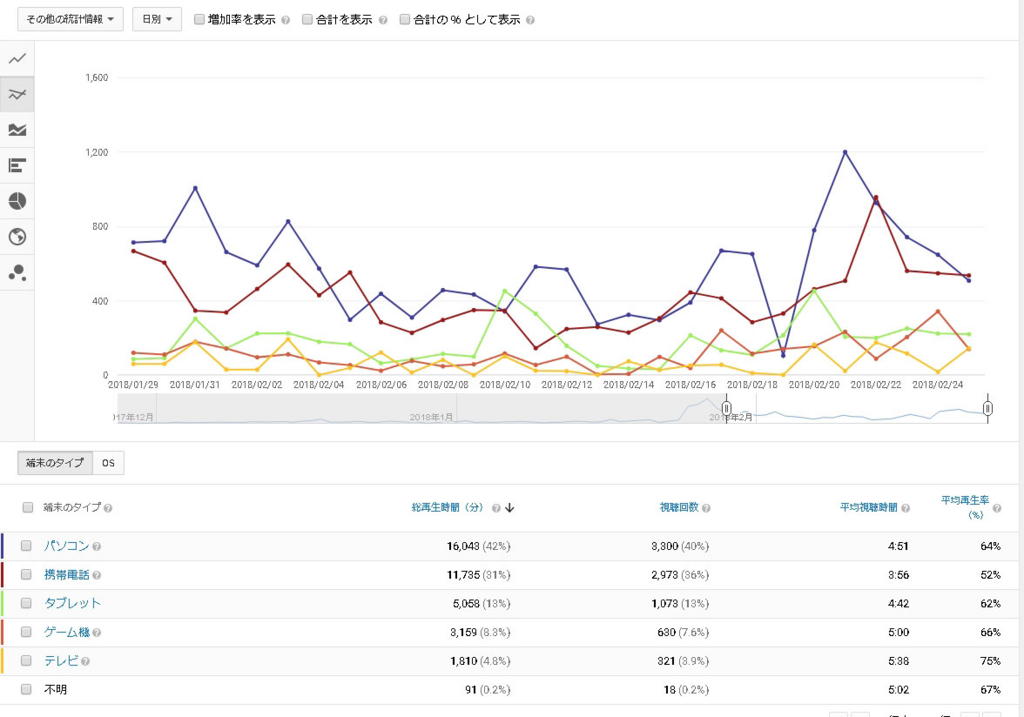
Task: Tick the ゲーム機 row checkbox
Action: (26, 631)
